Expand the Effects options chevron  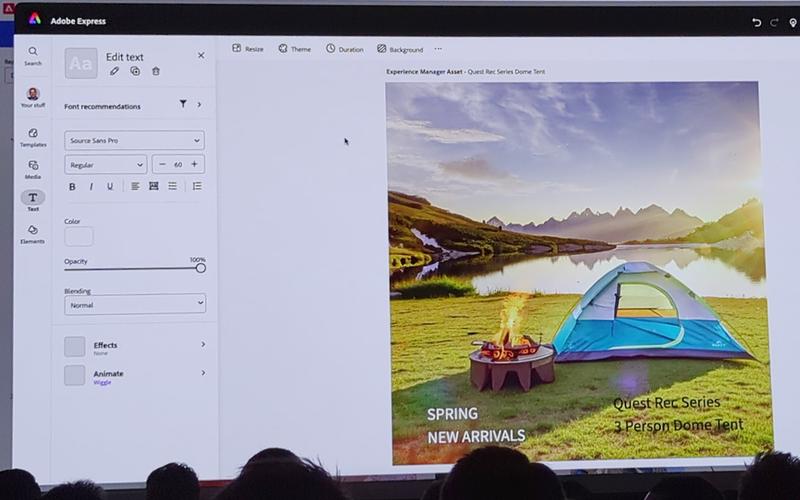(203, 344)
